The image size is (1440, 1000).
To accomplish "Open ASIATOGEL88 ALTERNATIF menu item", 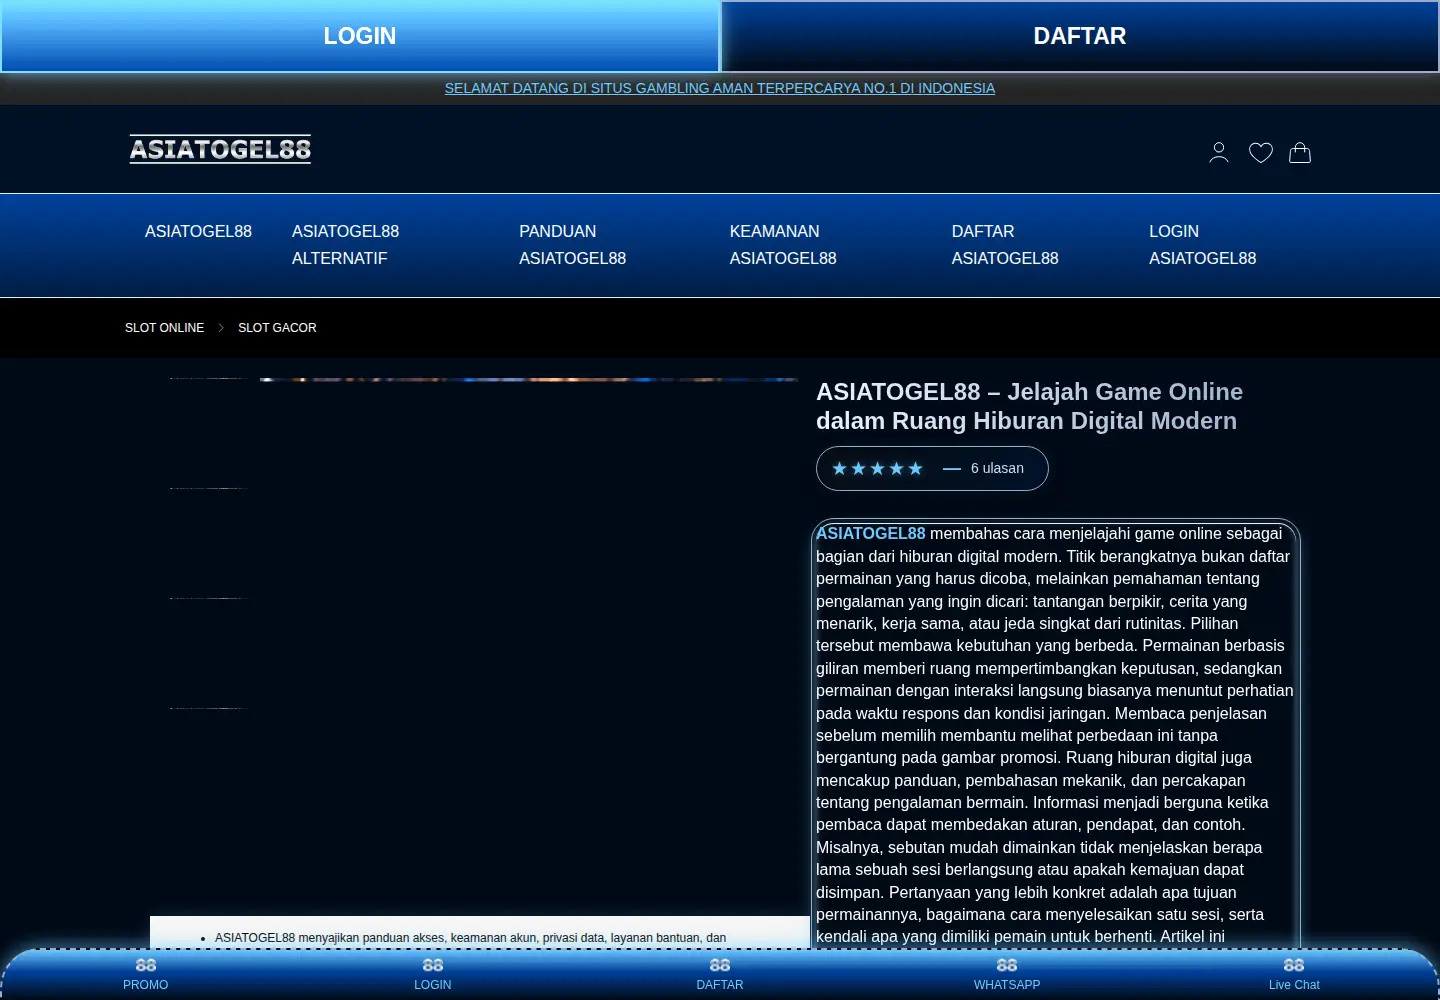I will pyautogui.click(x=345, y=245).
